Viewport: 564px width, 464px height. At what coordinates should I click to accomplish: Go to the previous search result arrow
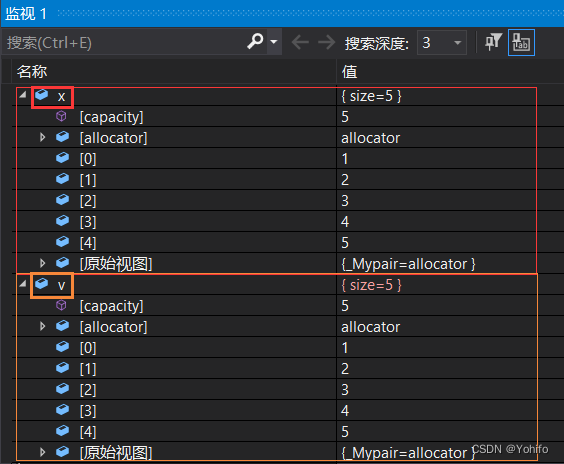pos(300,42)
